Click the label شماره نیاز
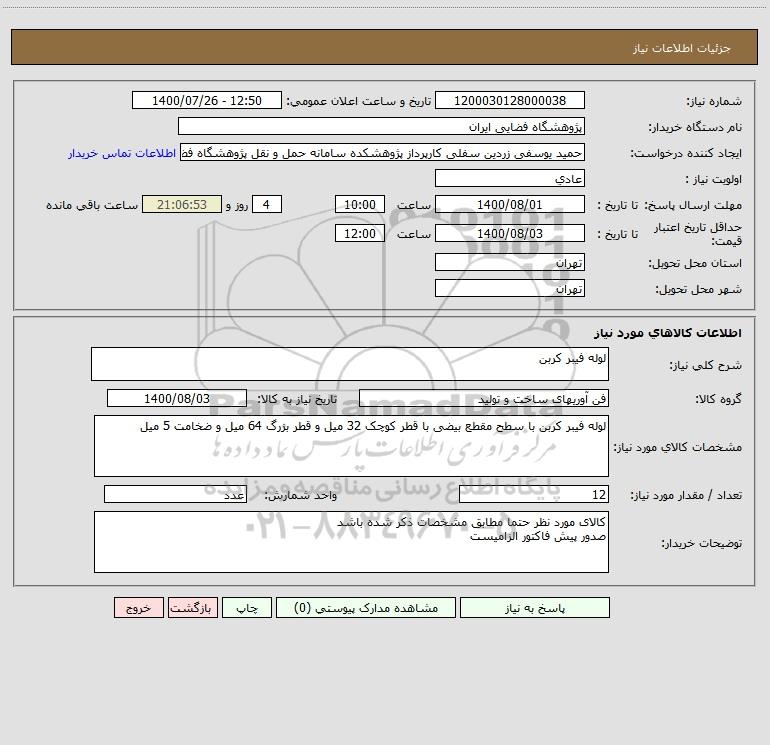The height and width of the screenshot is (745, 770). 714,102
